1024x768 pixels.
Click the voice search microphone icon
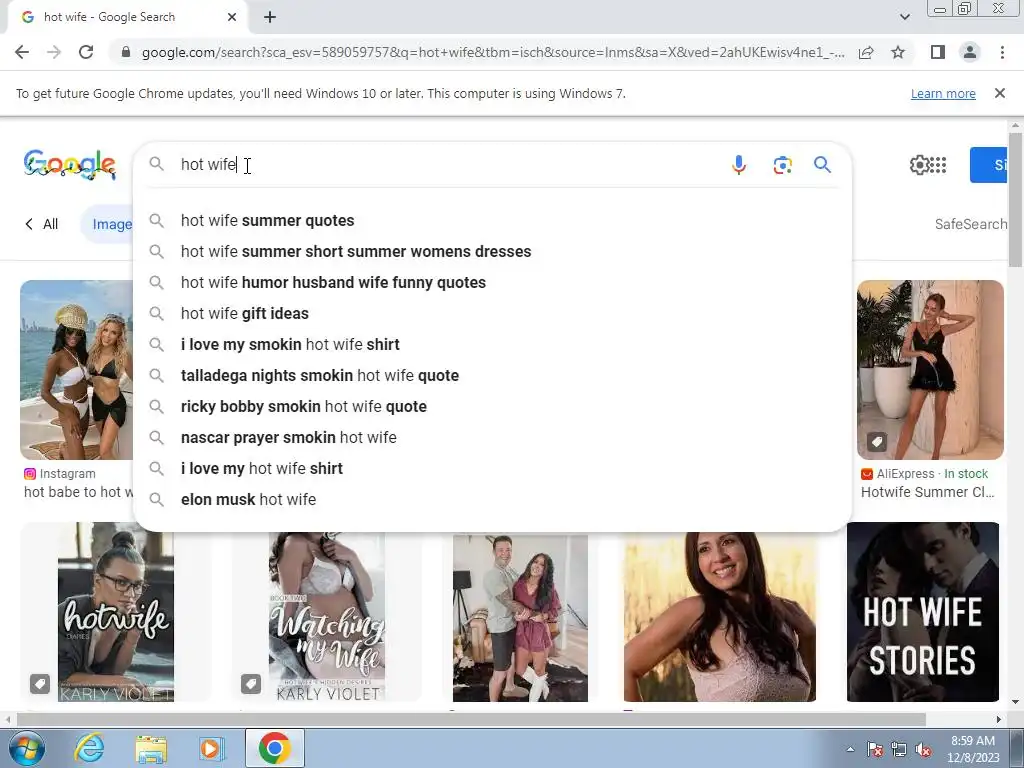click(739, 165)
